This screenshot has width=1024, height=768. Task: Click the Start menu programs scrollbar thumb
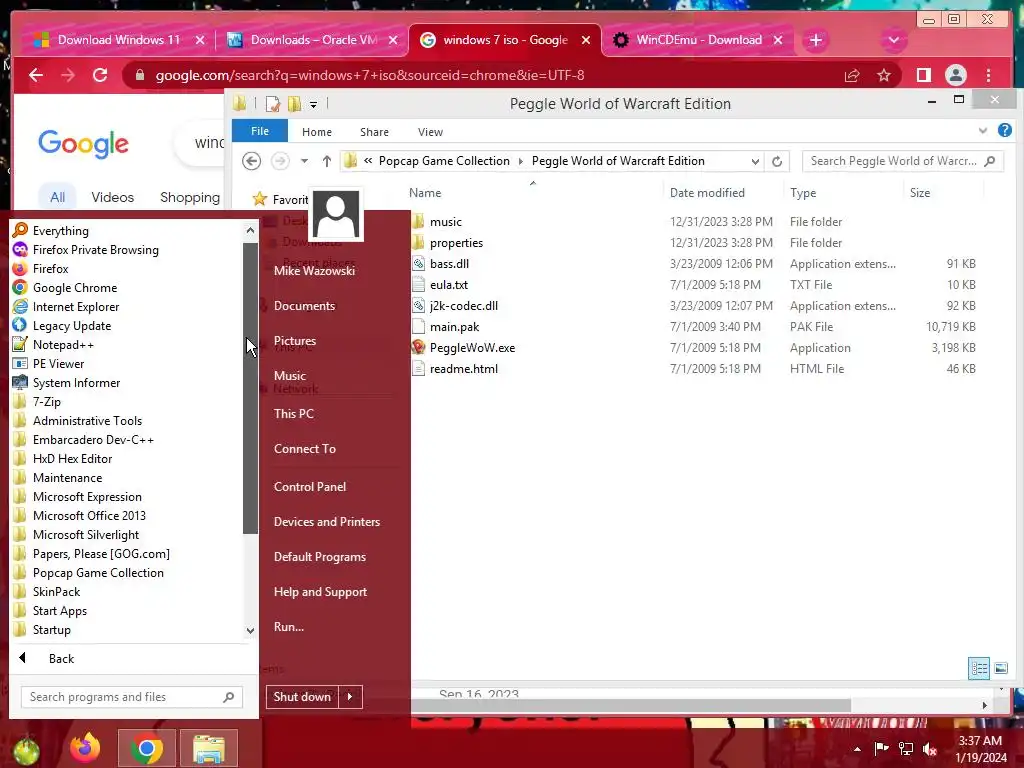click(250, 388)
